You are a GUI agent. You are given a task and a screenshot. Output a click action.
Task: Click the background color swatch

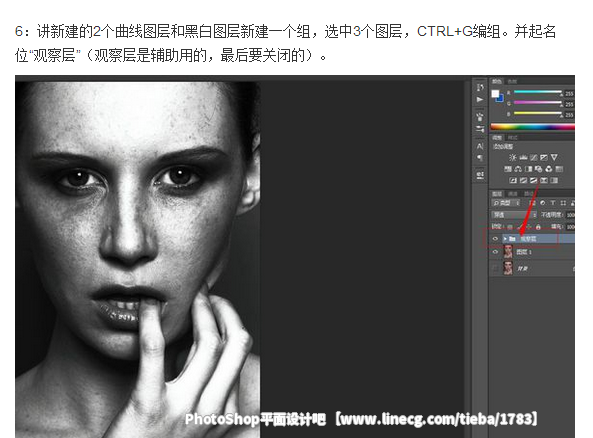pyautogui.click(x=500, y=98)
